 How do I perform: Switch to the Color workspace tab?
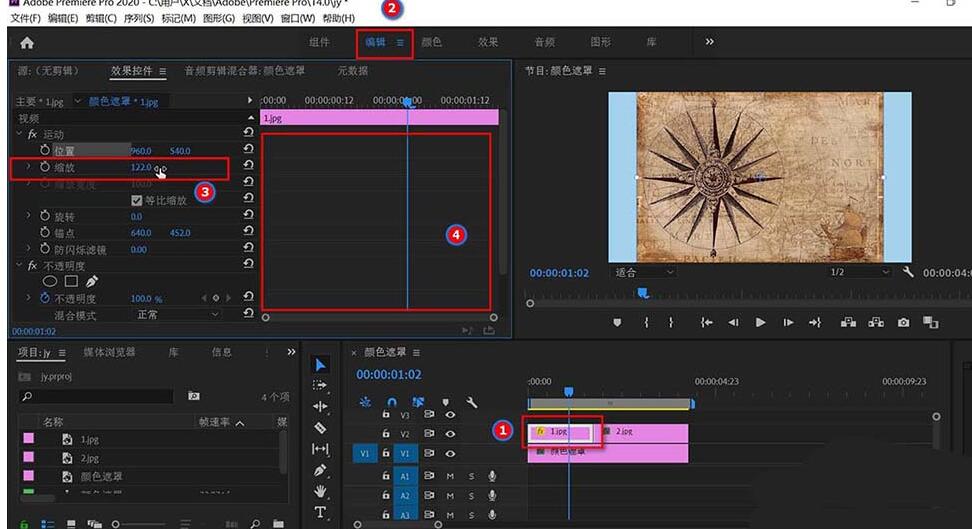431,42
